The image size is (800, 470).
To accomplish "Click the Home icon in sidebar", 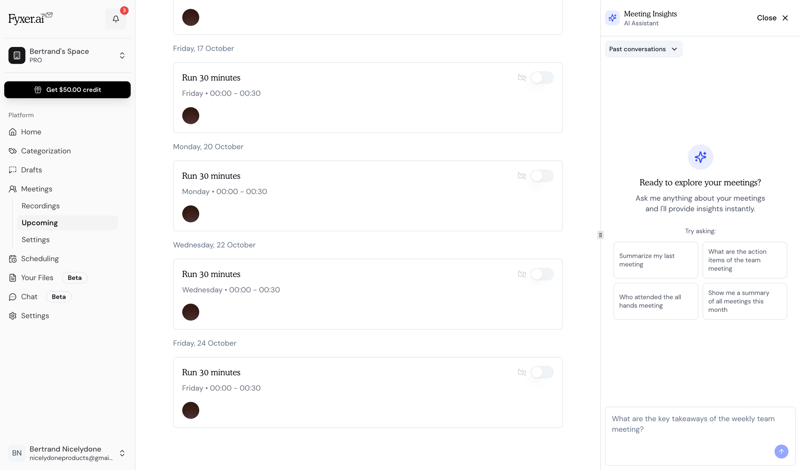I will click(13, 132).
